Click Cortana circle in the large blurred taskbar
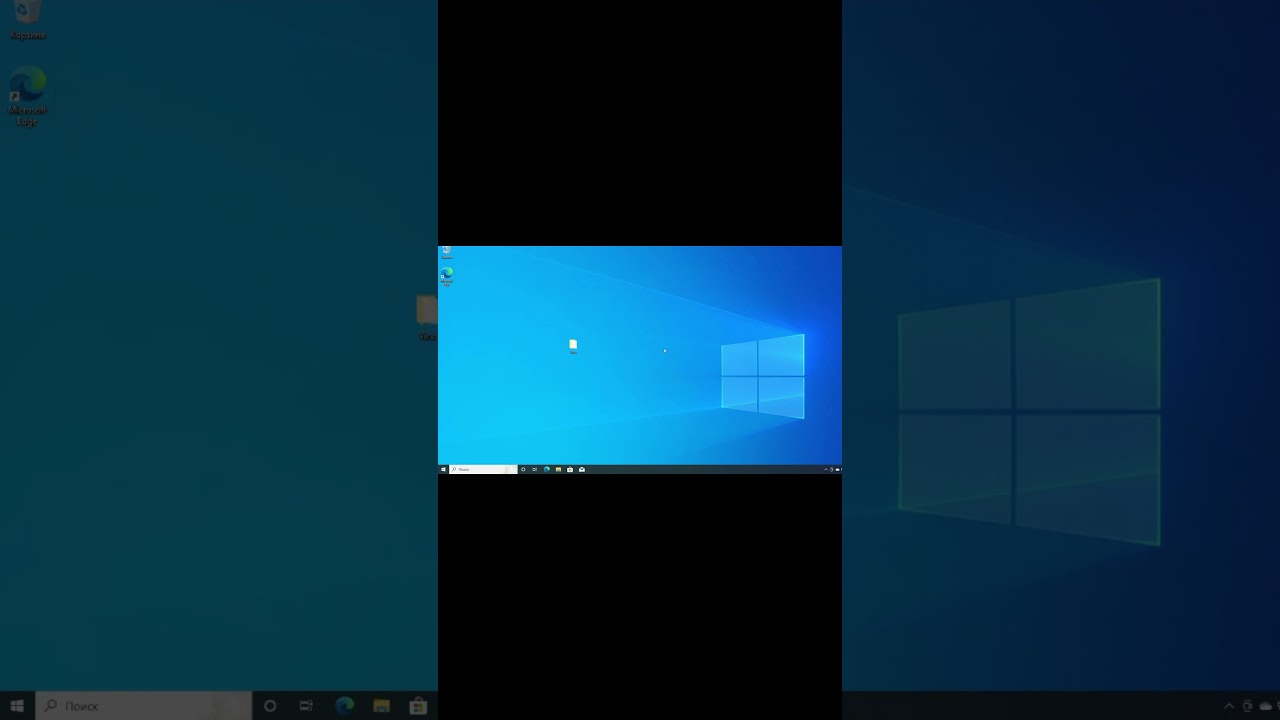 click(x=270, y=706)
